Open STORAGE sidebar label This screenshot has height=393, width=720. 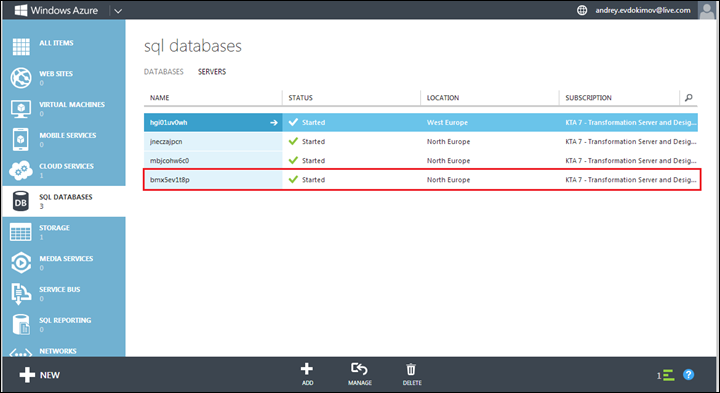click(54, 227)
